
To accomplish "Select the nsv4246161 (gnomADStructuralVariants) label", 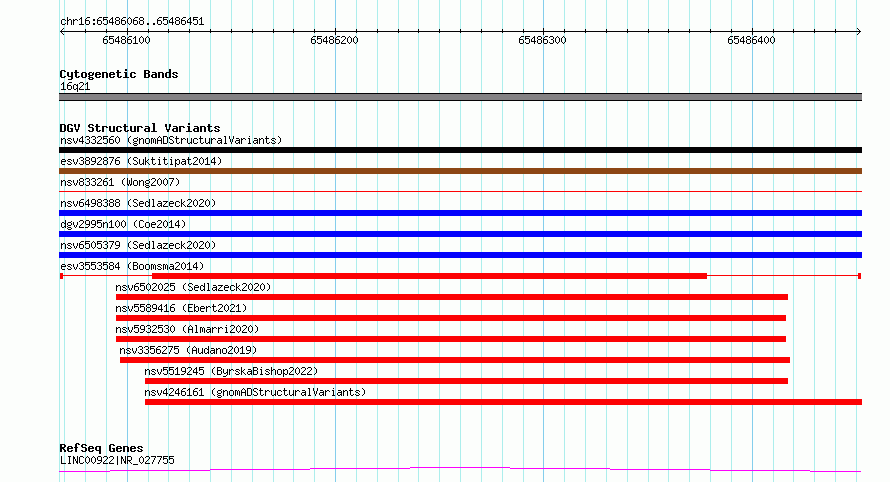I will tap(255, 392).
